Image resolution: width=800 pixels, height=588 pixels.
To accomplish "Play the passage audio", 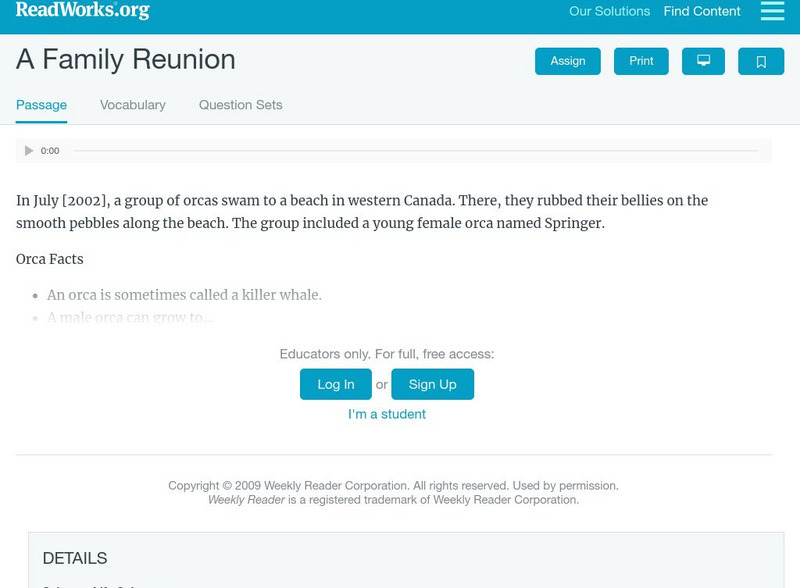I will point(29,151).
